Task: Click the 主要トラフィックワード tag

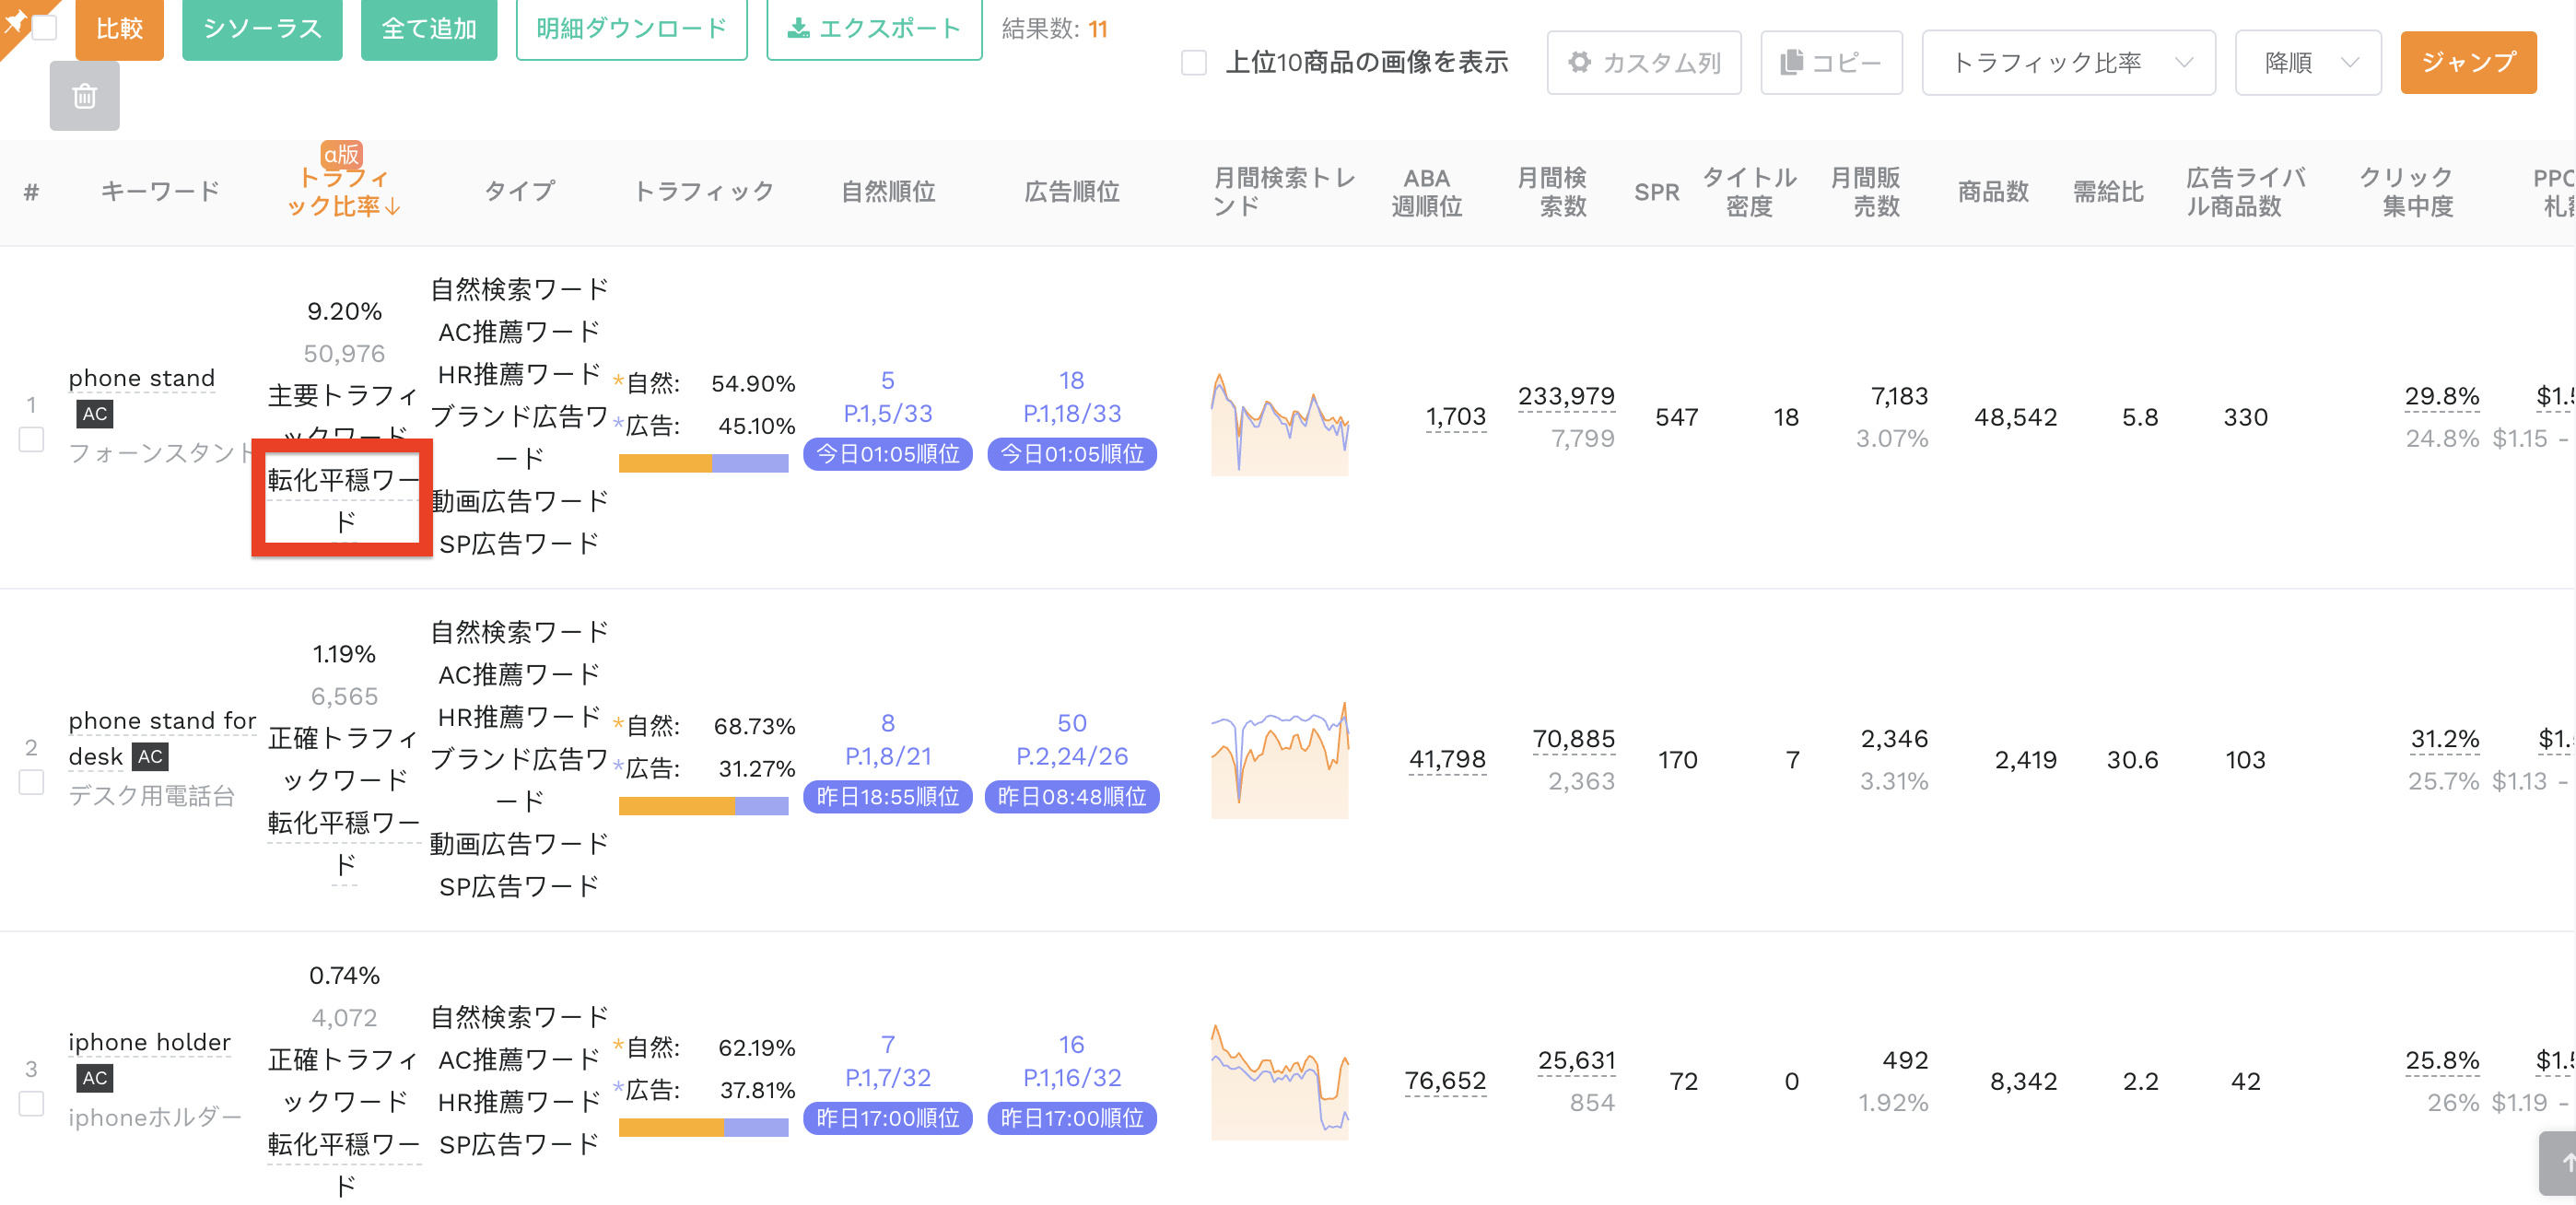Action: click(344, 416)
